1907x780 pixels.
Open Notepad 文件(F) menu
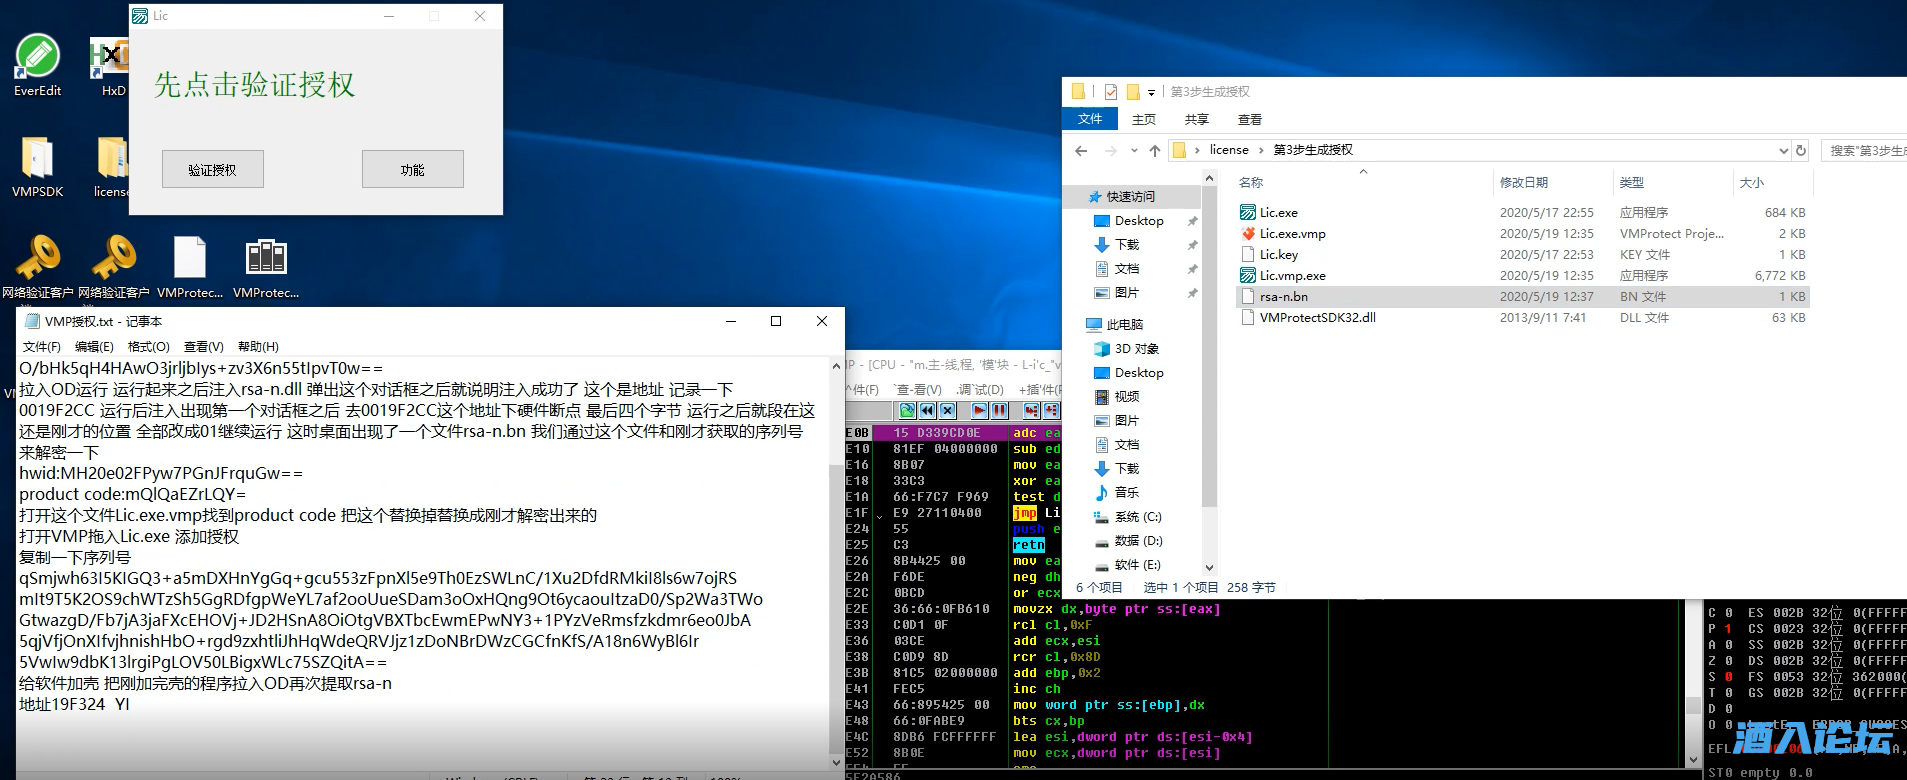[x=41, y=346]
